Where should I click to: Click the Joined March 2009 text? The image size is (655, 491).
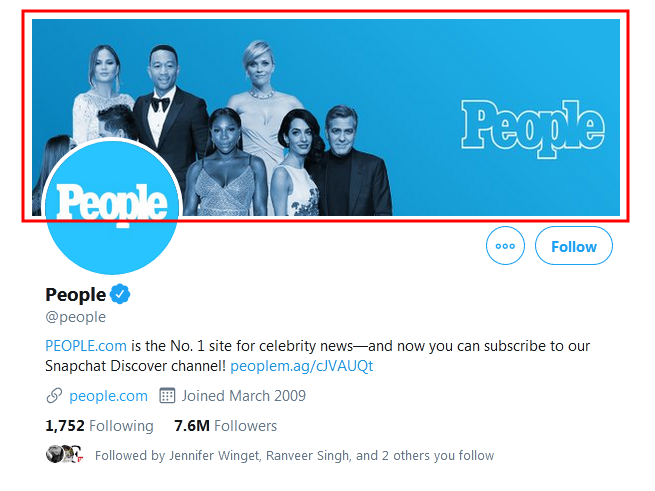(245, 396)
